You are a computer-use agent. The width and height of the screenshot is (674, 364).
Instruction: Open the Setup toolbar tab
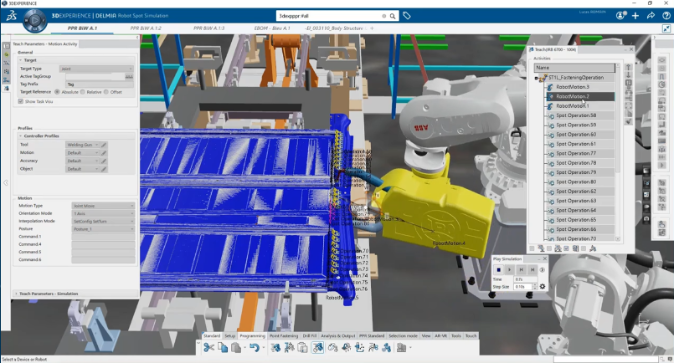tap(230, 336)
